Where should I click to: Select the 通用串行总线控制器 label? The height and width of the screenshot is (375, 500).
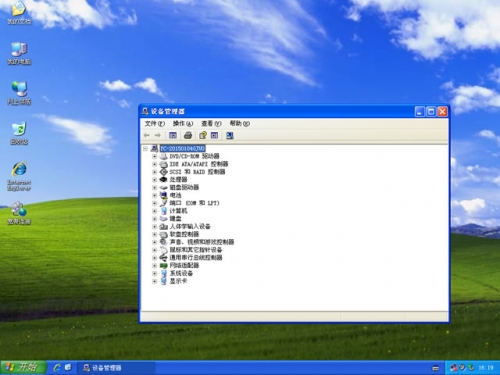pyautogui.click(x=196, y=258)
